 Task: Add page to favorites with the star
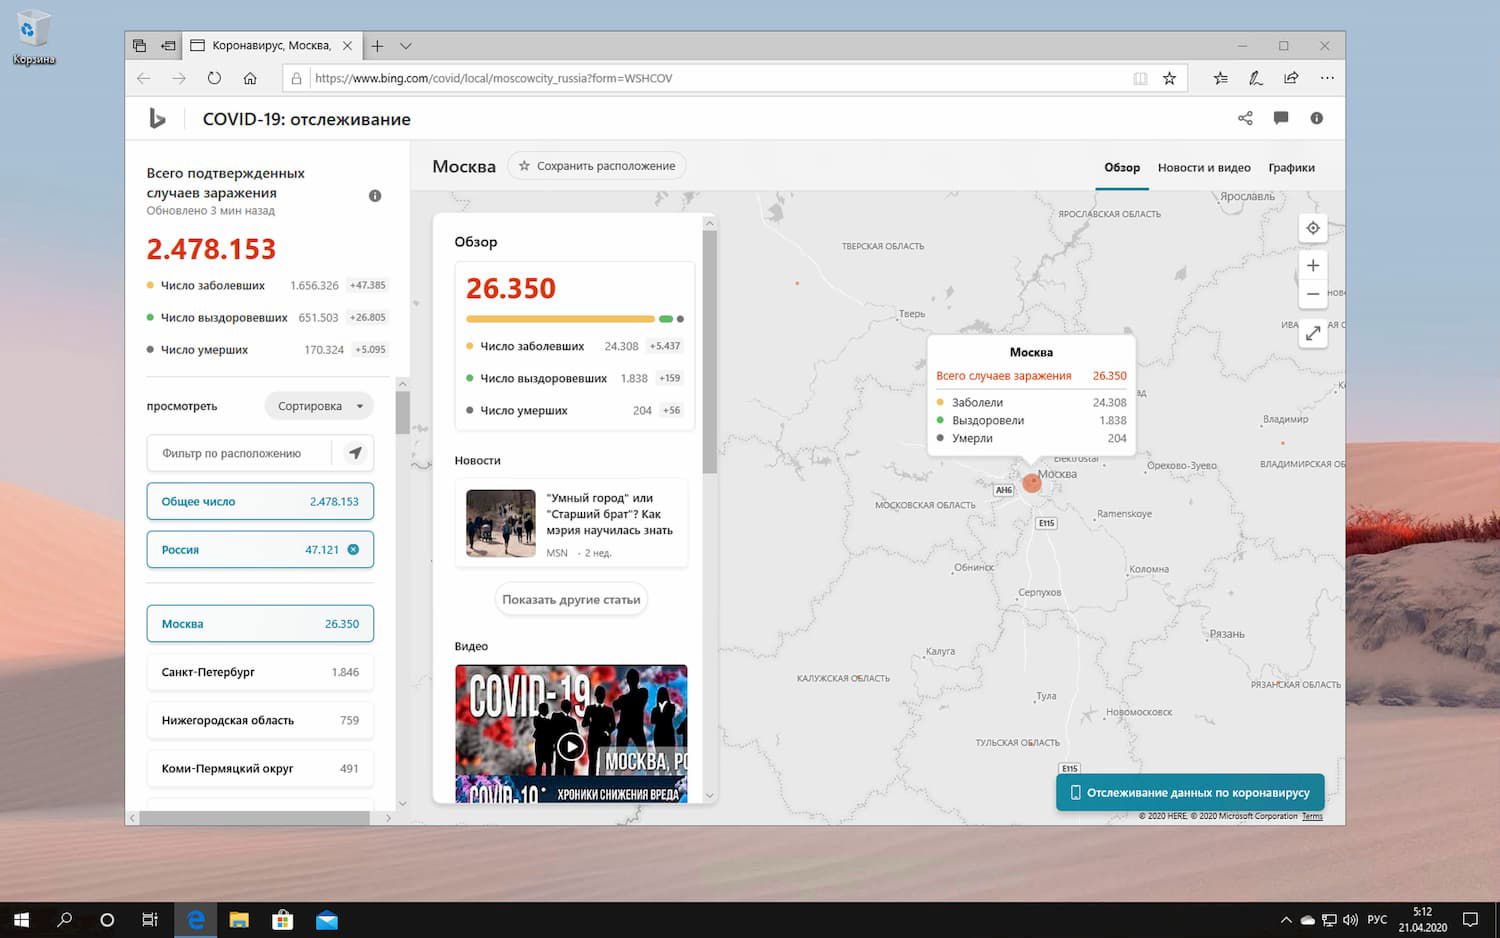pos(1169,78)
